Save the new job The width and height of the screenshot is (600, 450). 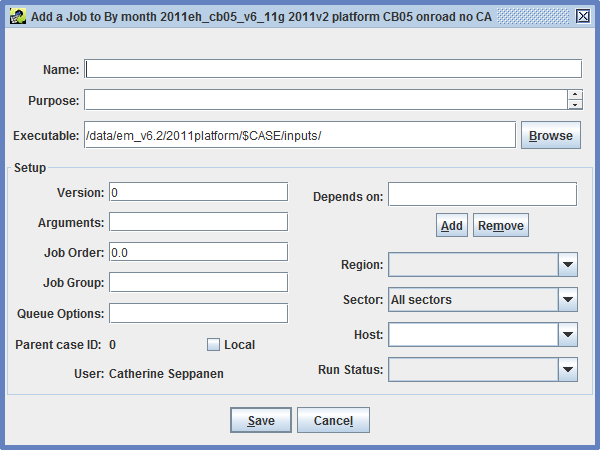click(x=261, y=420)
